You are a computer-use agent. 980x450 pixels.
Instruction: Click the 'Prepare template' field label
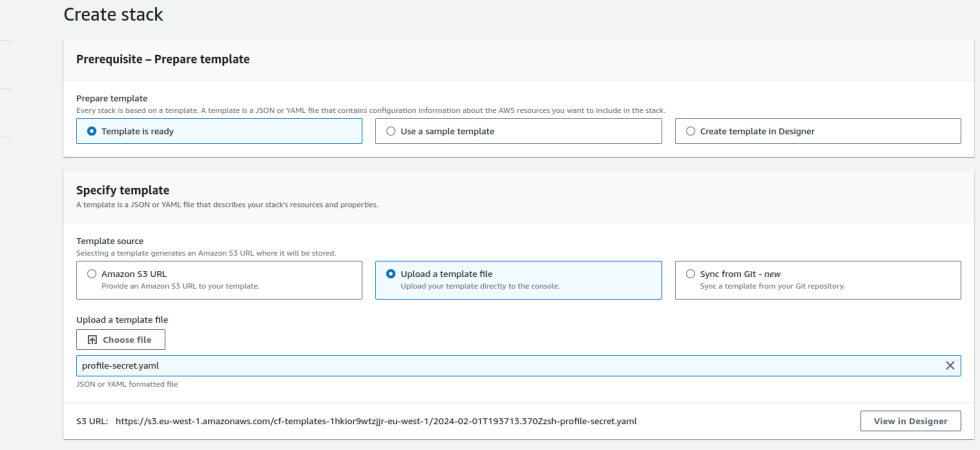[112, 98]
